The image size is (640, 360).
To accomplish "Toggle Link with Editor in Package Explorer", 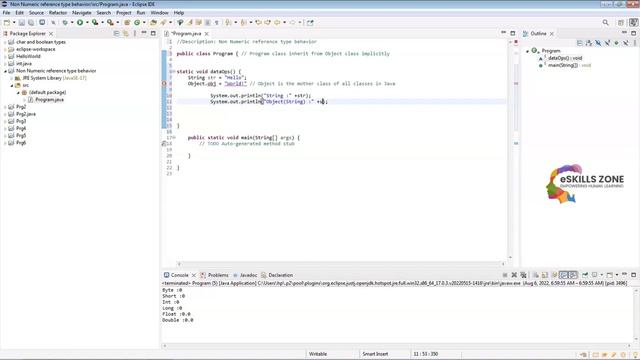I will 126,33.
